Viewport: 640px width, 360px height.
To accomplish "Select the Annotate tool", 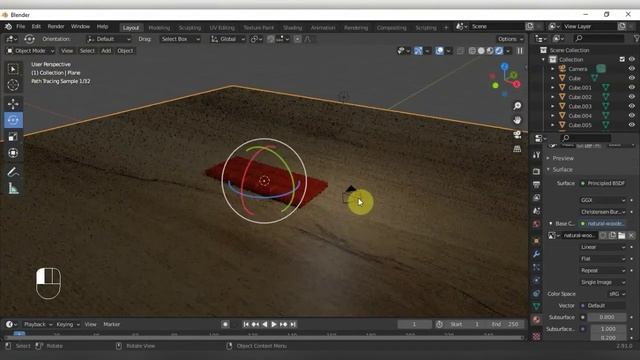I will [x=13, y=172].
